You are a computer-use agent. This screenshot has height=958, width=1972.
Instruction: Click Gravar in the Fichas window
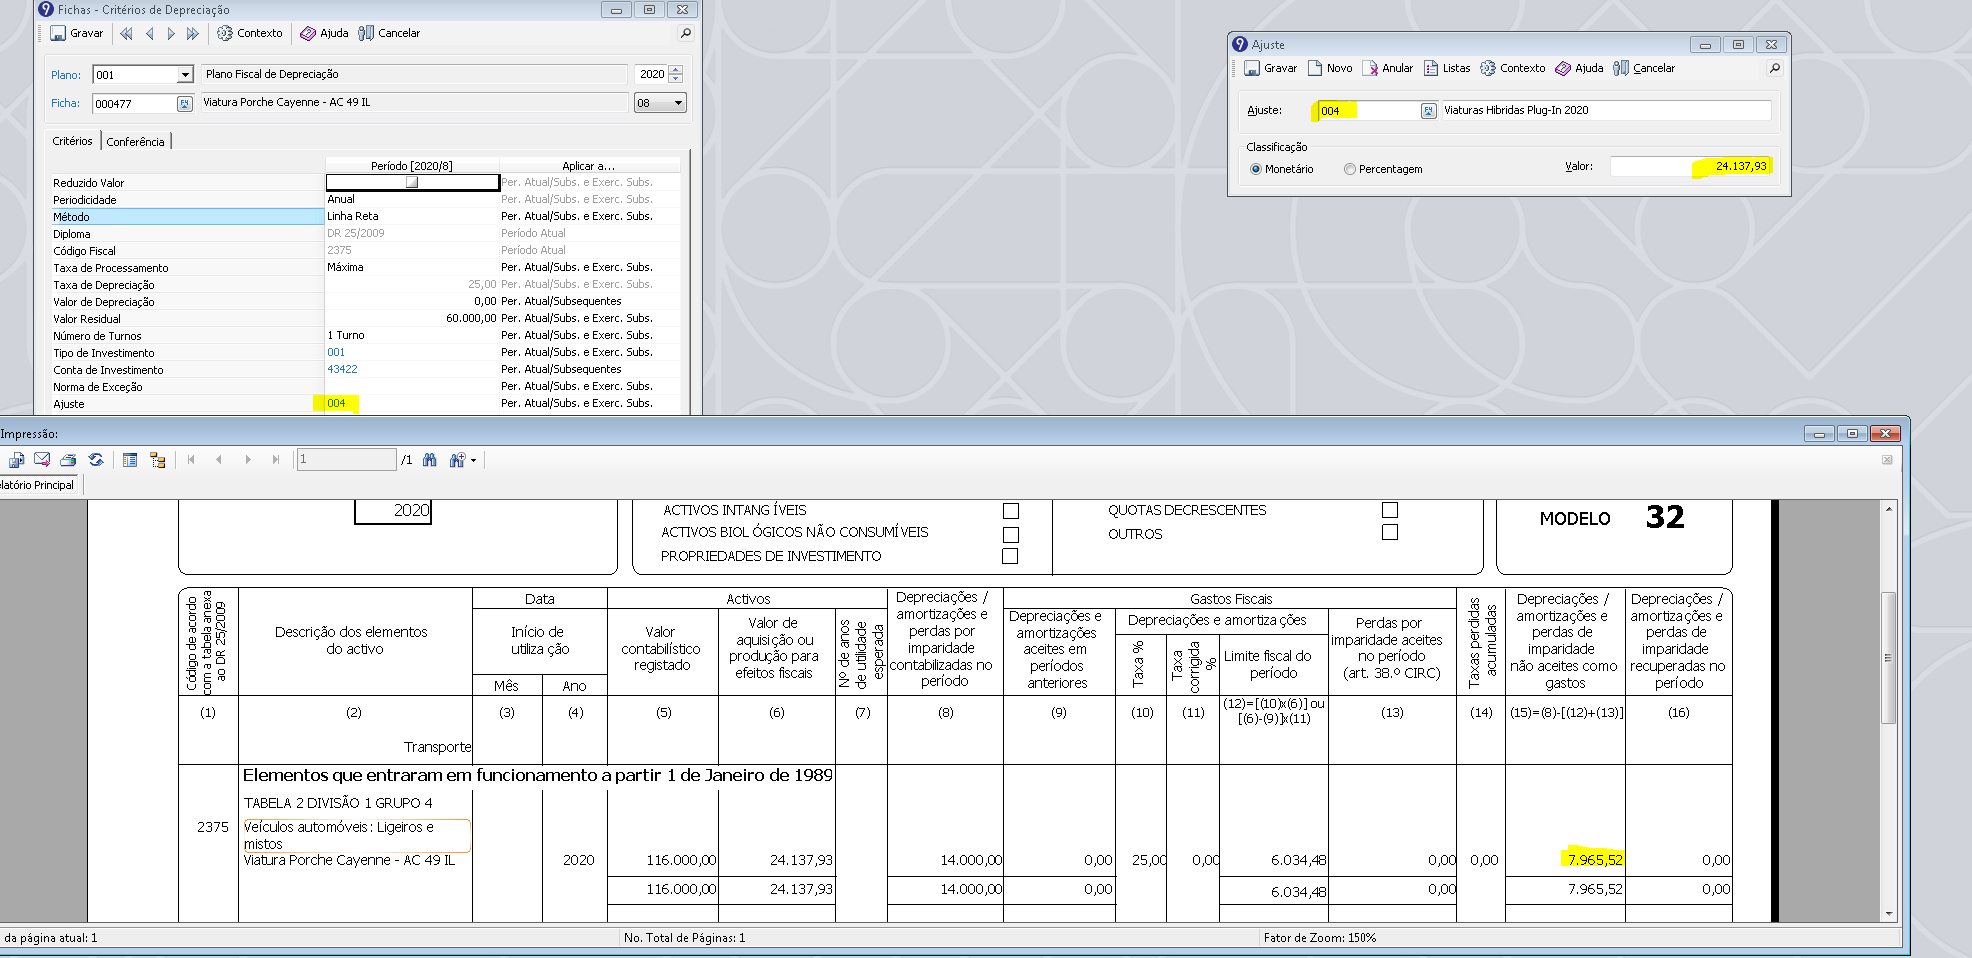pos(77,33)
